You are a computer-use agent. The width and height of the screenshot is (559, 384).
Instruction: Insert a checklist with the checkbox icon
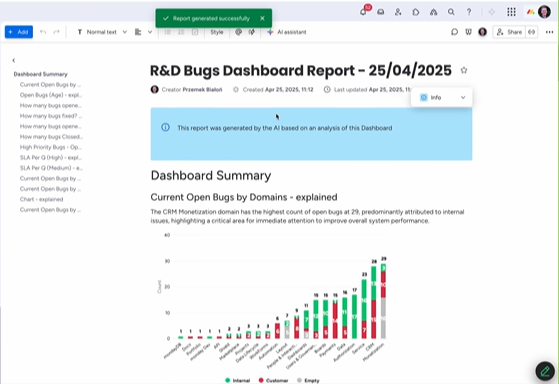pos(195,32)
